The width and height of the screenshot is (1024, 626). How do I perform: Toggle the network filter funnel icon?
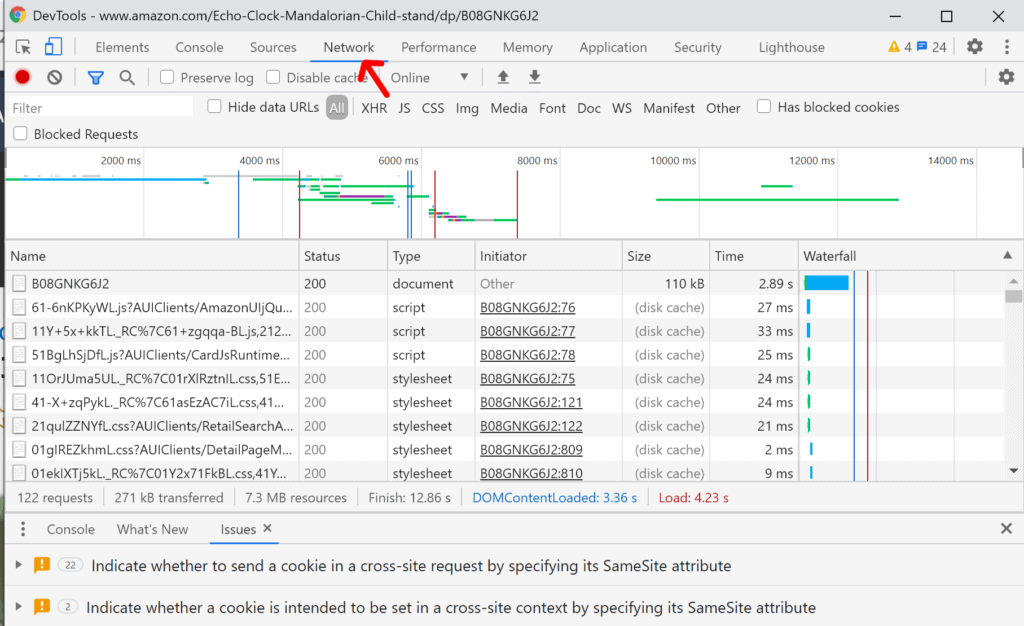[x=96, y=78]
